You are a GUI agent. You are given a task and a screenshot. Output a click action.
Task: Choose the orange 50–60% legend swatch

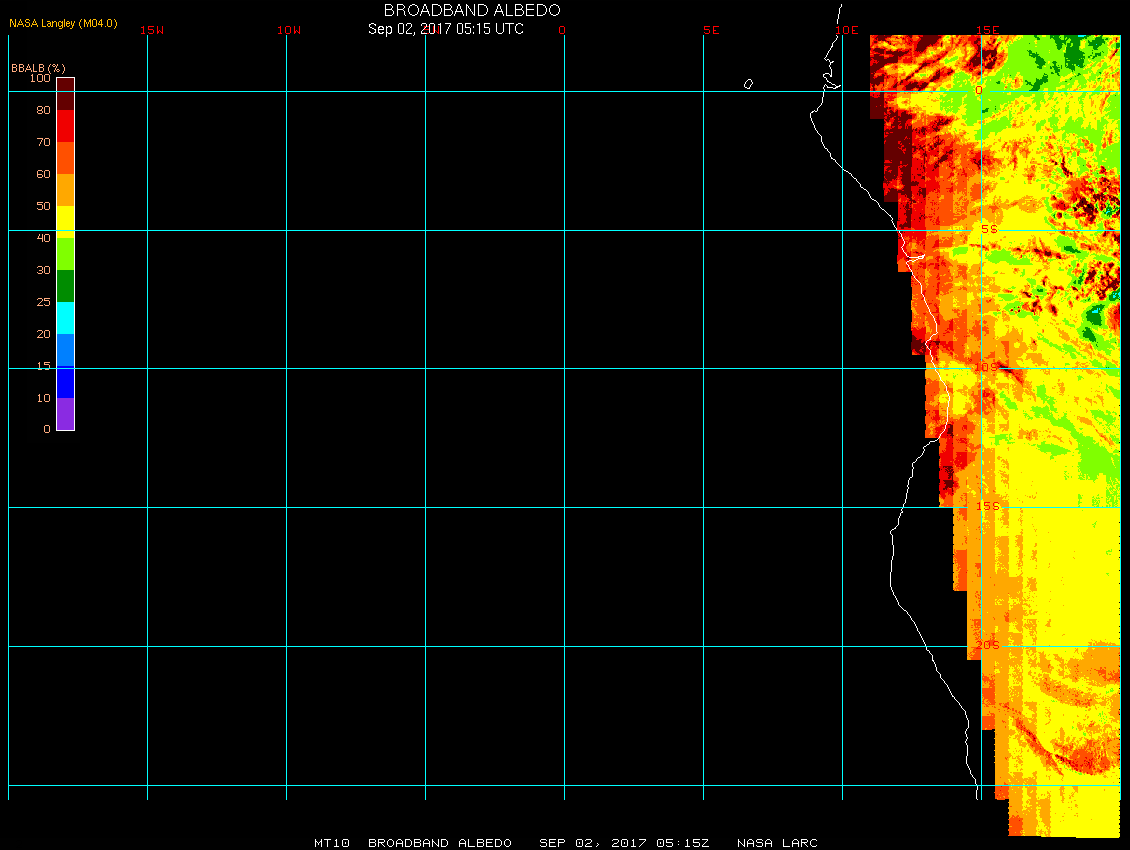[65, 189]
